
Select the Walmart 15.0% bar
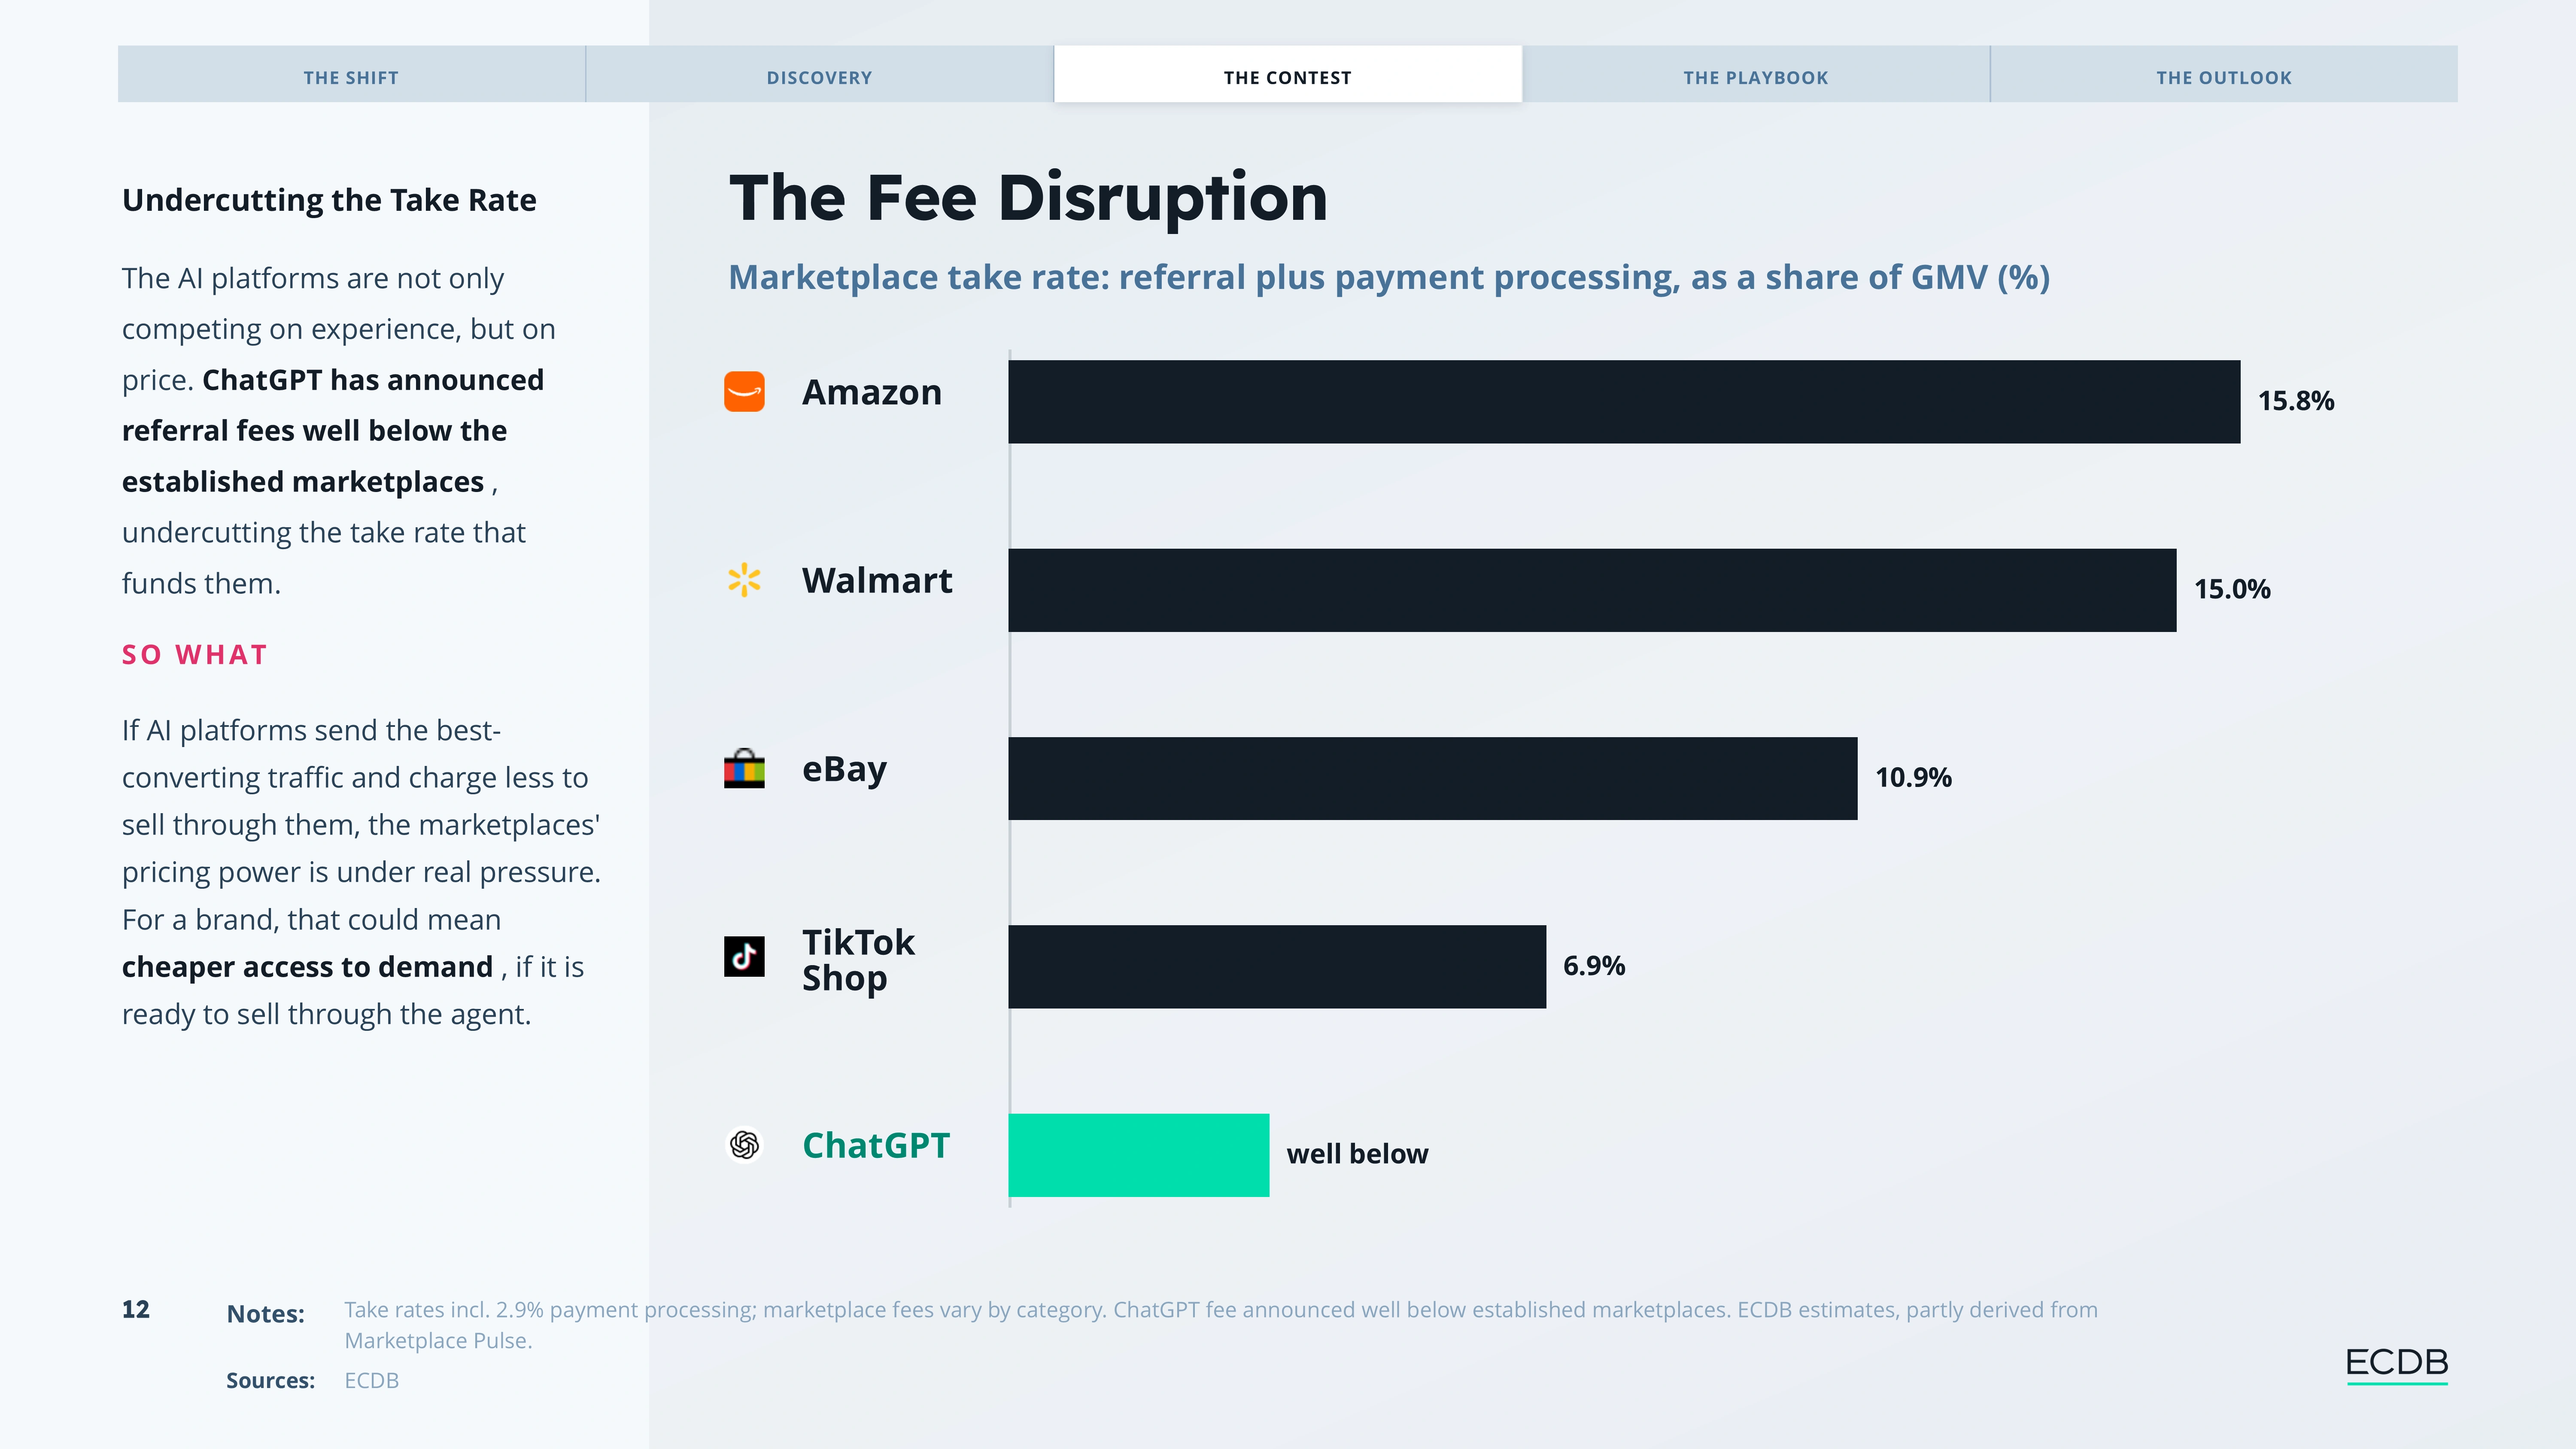coord(1592,590)
